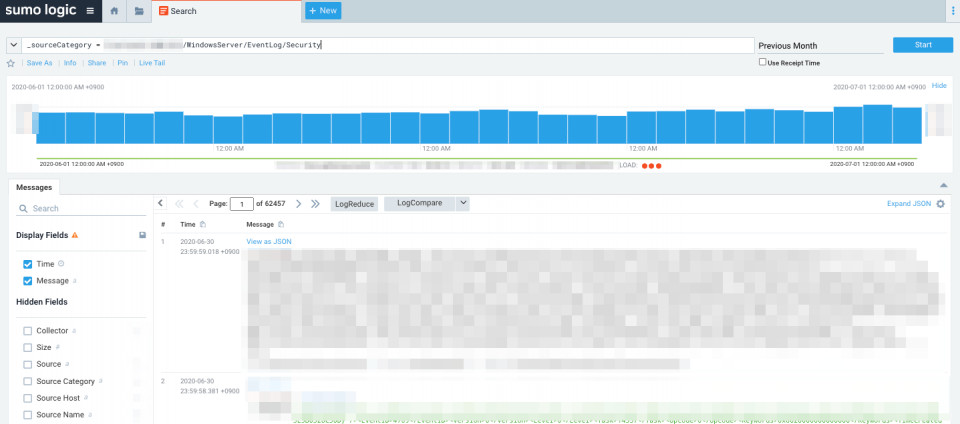Check the Source Host hidden field
The width and height of the screenshot is (960, 424).
tap(28, 398)
